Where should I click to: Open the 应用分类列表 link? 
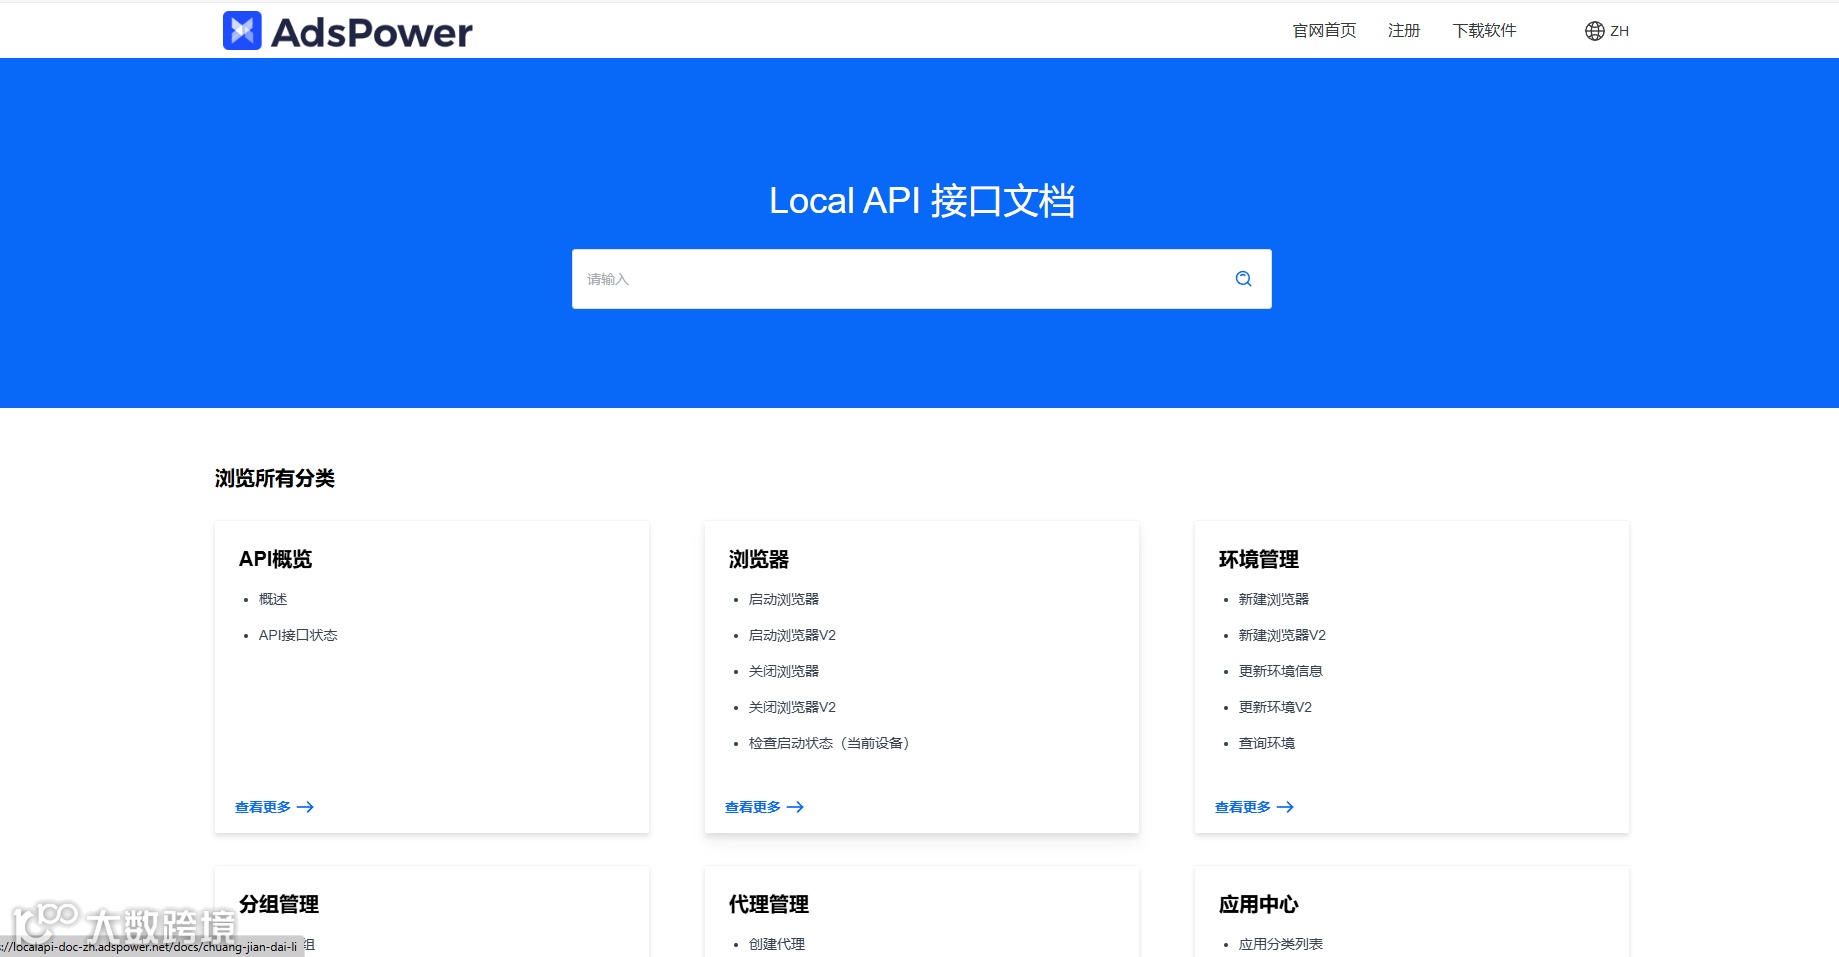pyautogui.click(x=1281, y=944)
